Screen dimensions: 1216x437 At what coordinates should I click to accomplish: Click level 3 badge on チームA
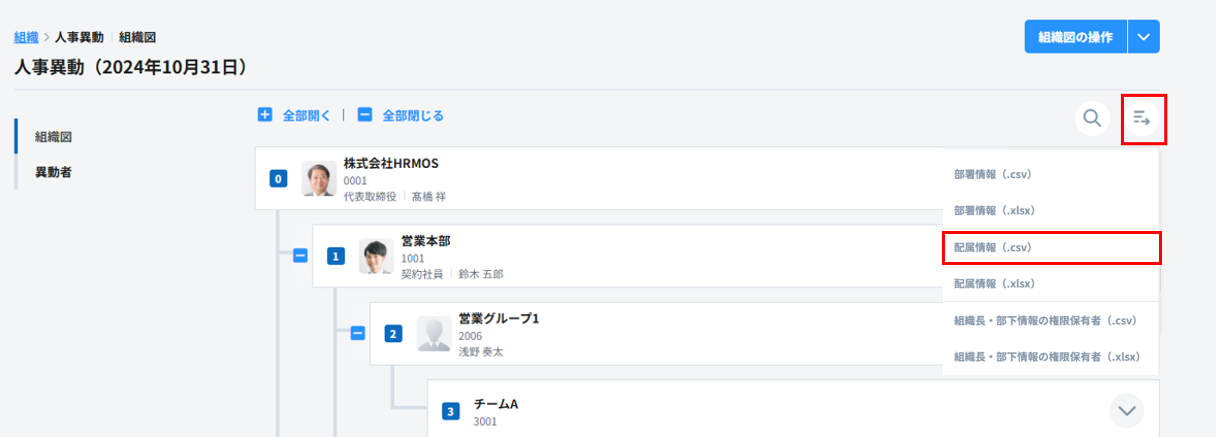point(451,411)
